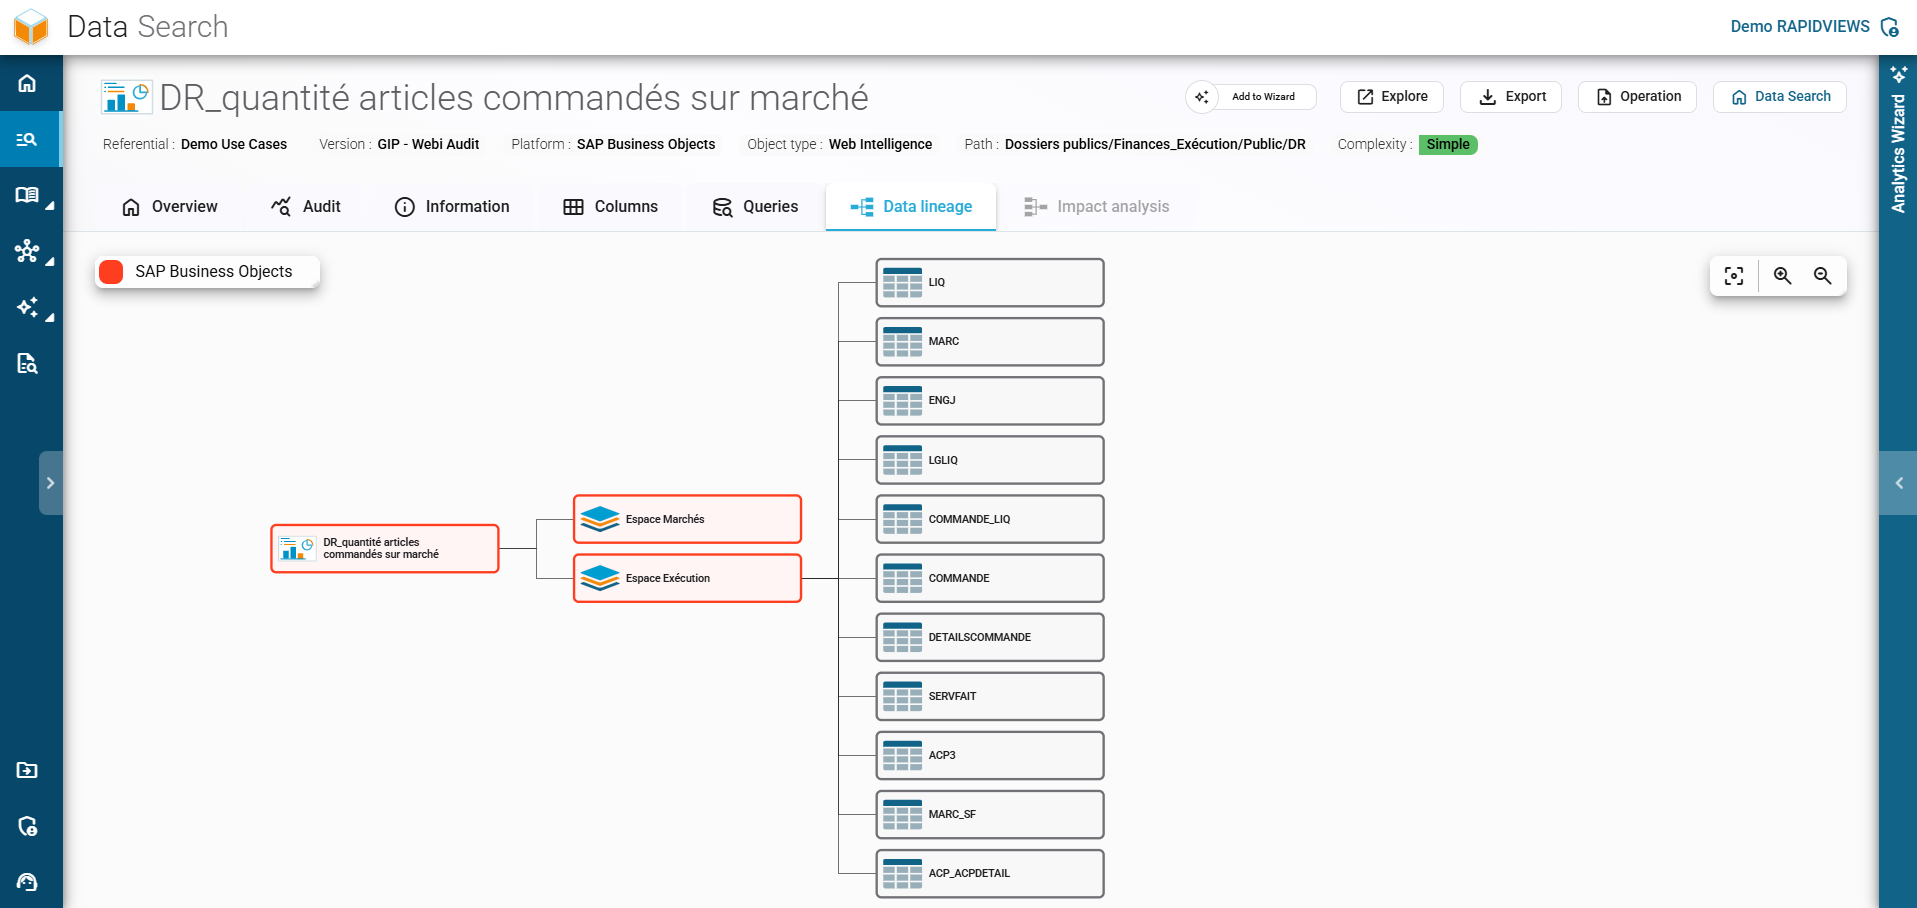Screen dimensions: 1917x908
Task: Click the GIP - Webi Audit version value
Action: coord(428,145)
